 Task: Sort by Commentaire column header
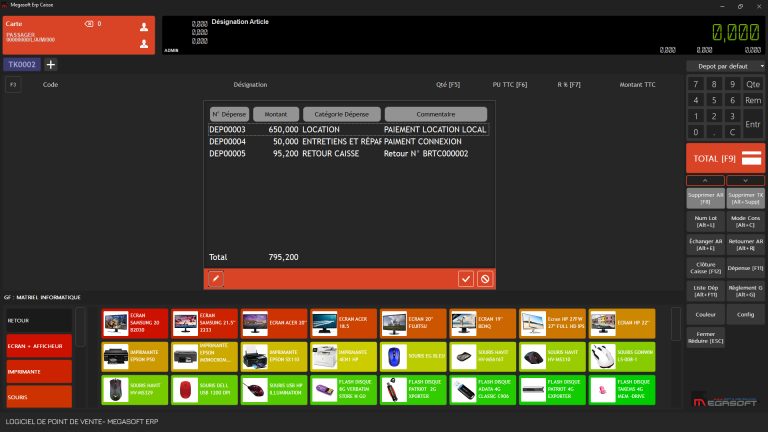436,114
